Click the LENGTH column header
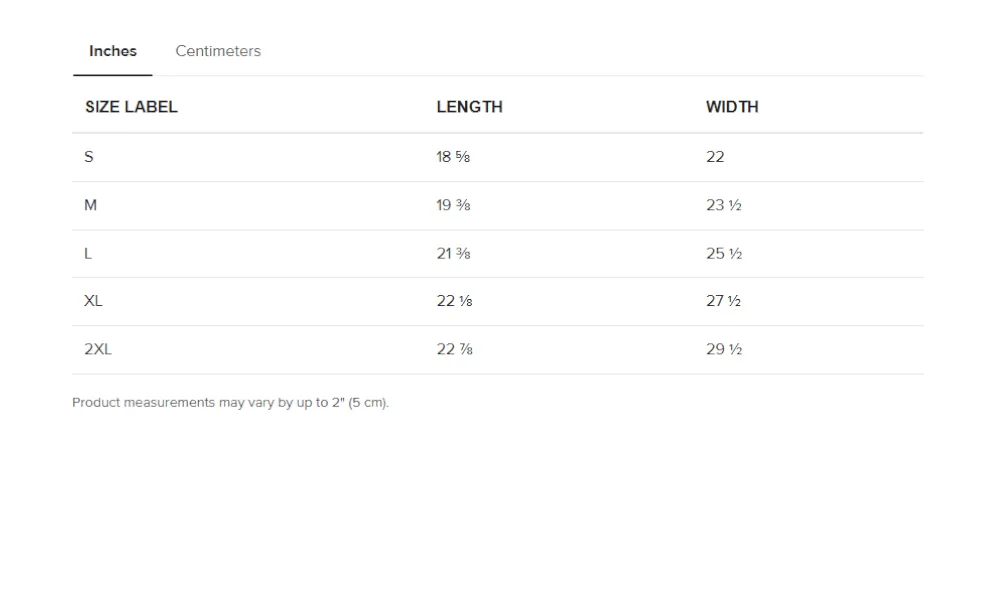1000x600 pixels. point(469,107)
